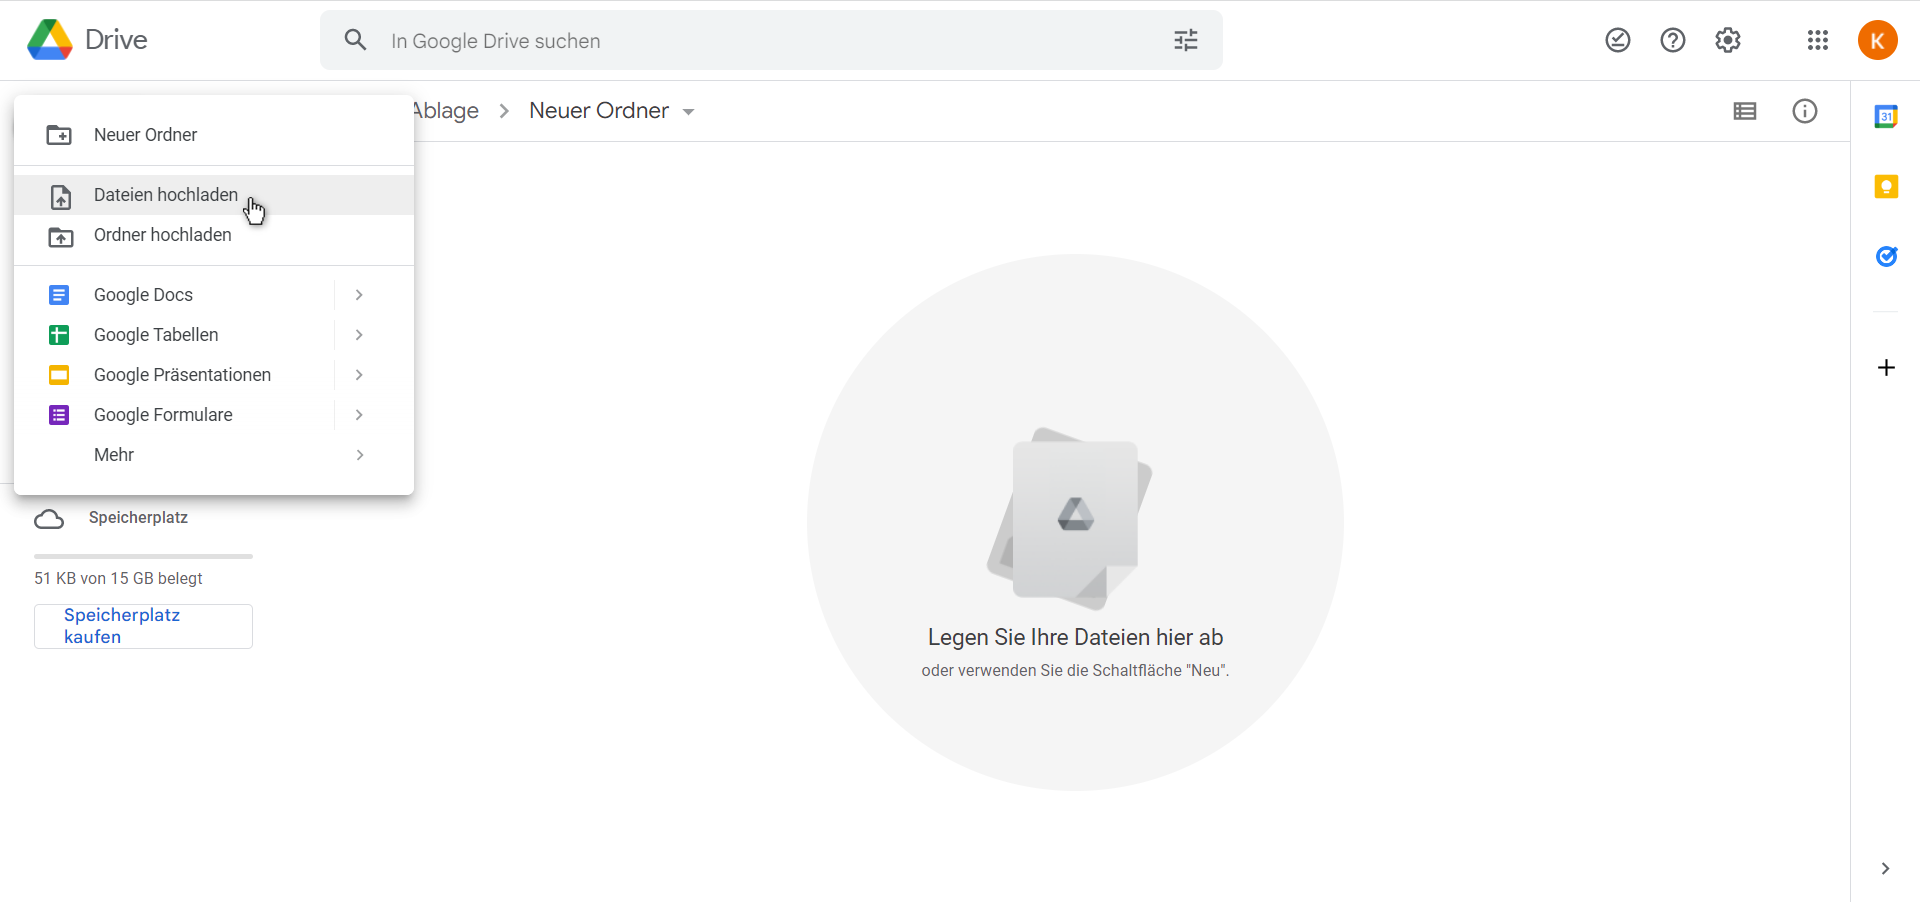Image resolution: width=1920 pixels, height=902 pixels.
Task: Open advanced search filter options
Action: [x=1186, y=40]
